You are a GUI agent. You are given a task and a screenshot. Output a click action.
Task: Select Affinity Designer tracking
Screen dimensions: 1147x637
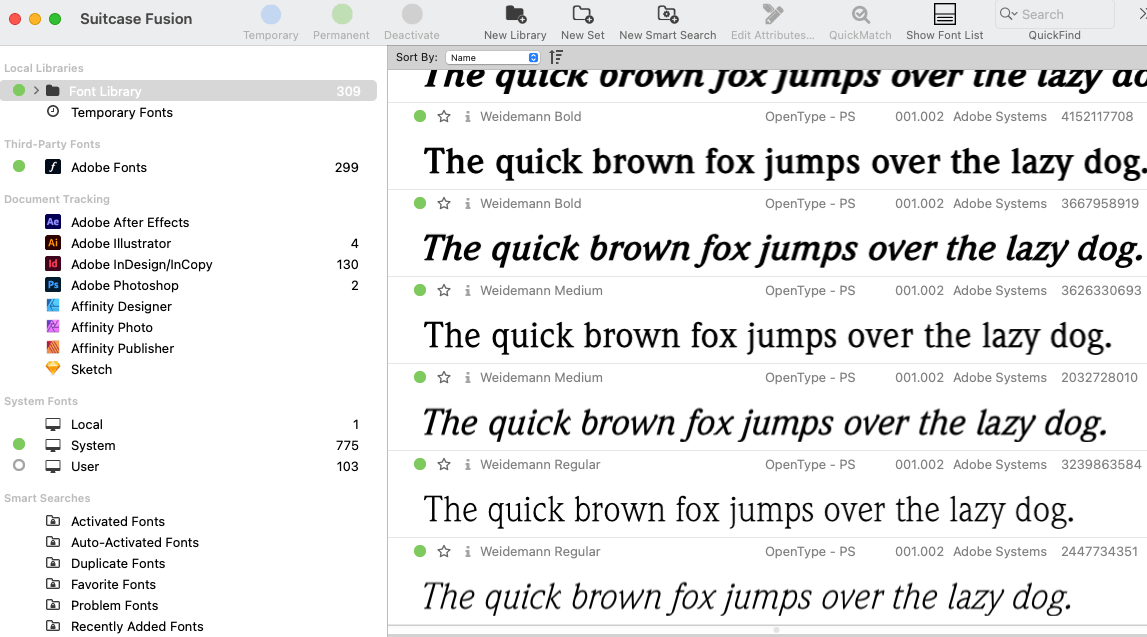tap(121, 306)
